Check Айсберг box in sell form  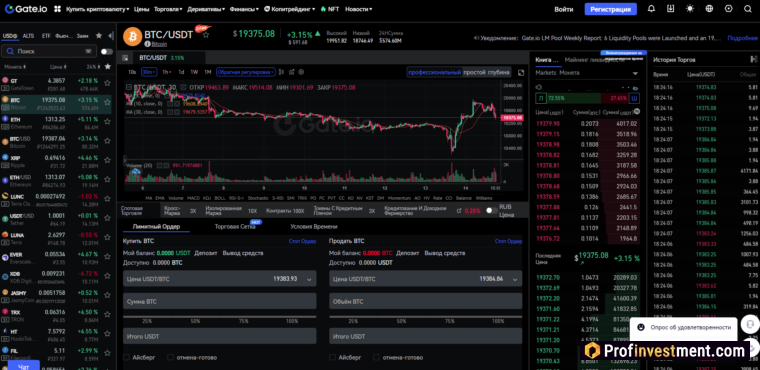(x=332, y=357)
